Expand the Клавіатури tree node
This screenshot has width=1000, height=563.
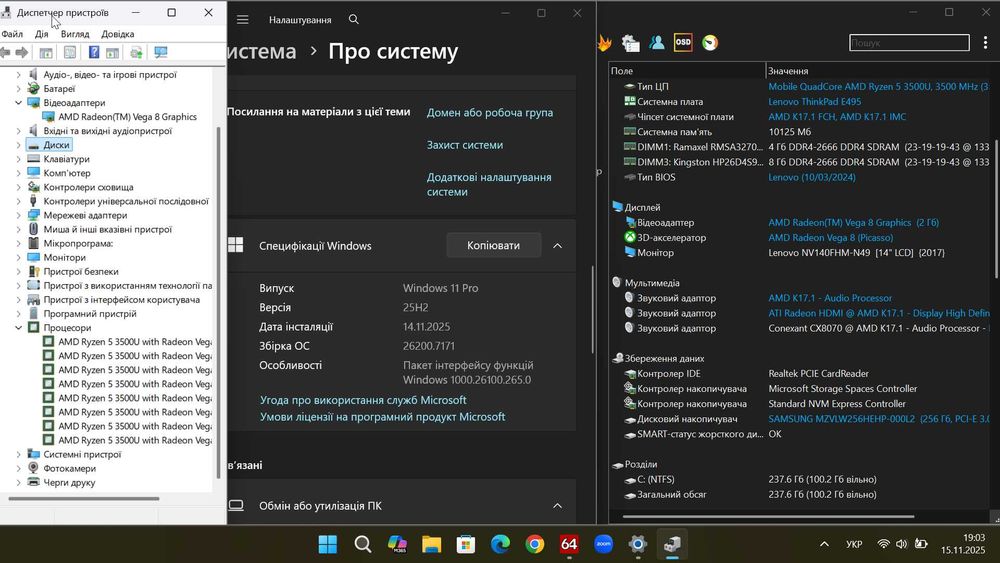18,159
